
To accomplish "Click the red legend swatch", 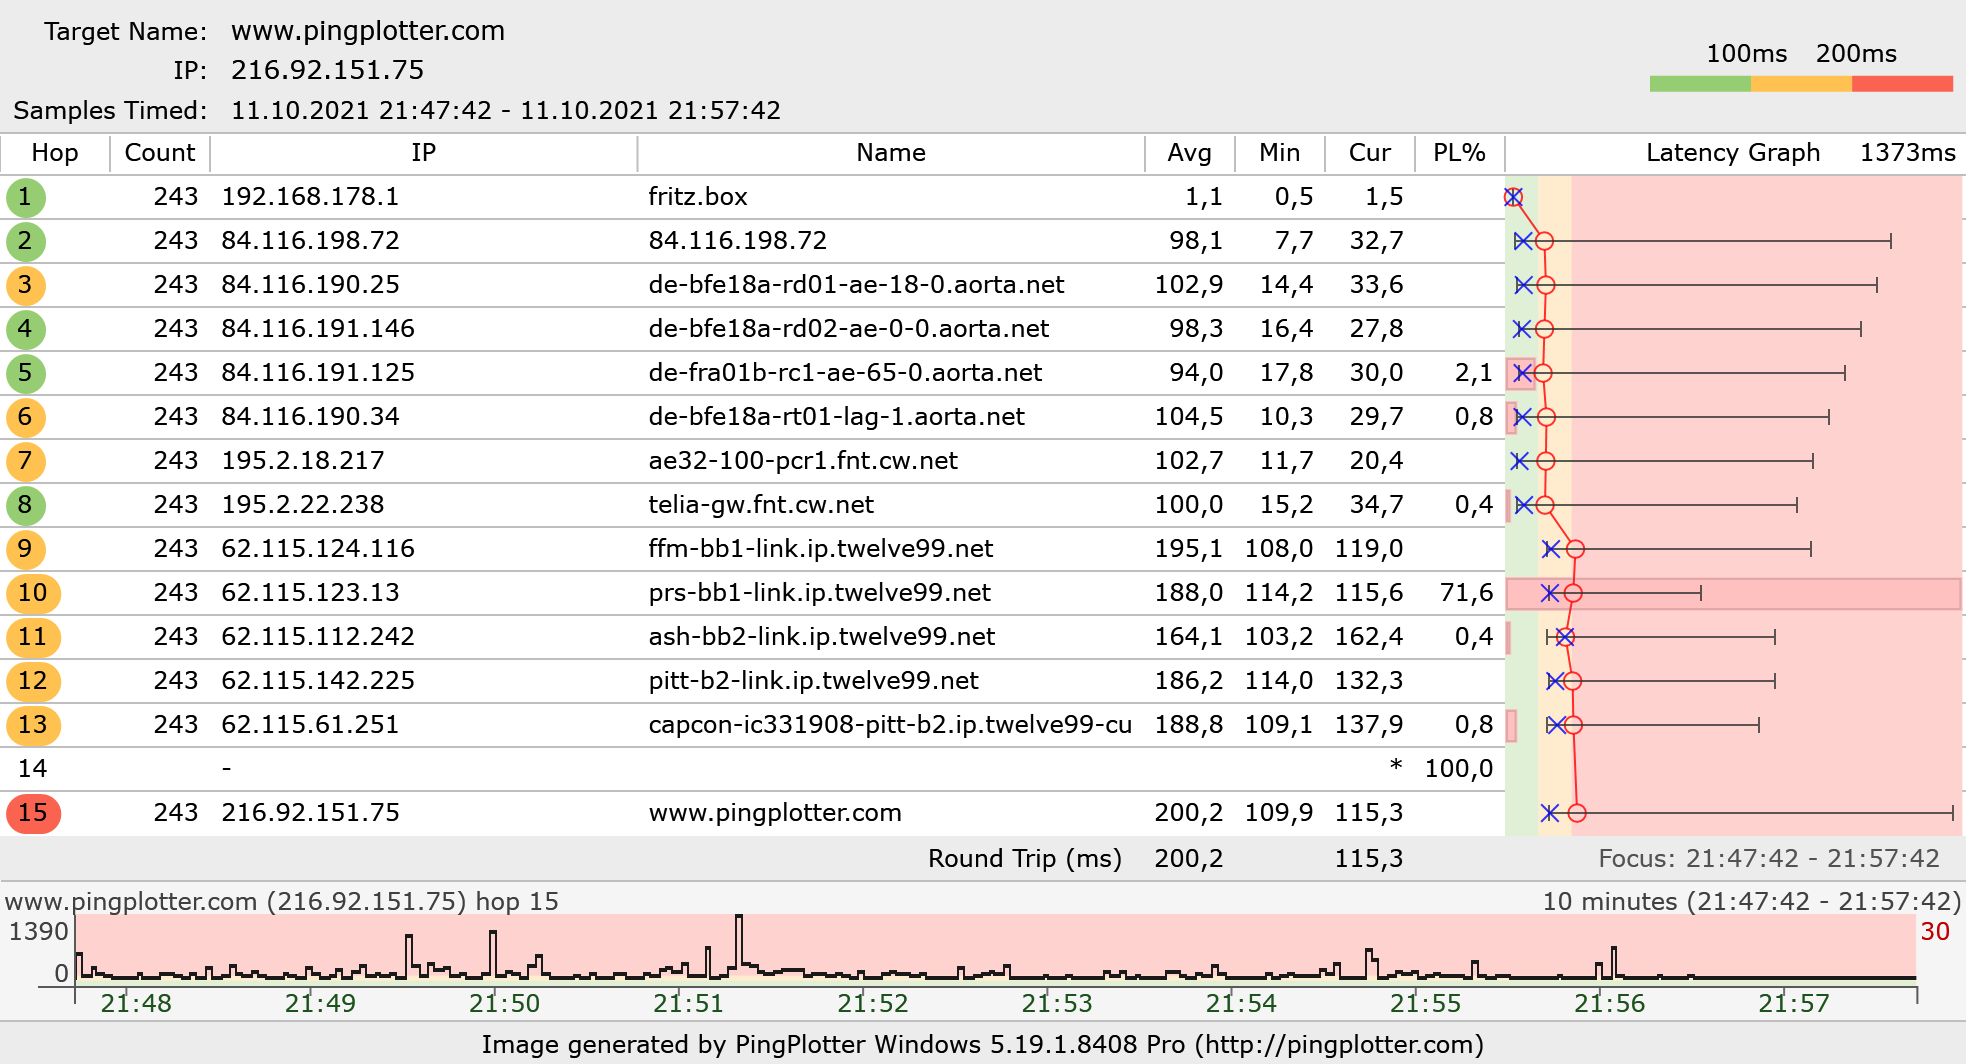I will 1902,84.
